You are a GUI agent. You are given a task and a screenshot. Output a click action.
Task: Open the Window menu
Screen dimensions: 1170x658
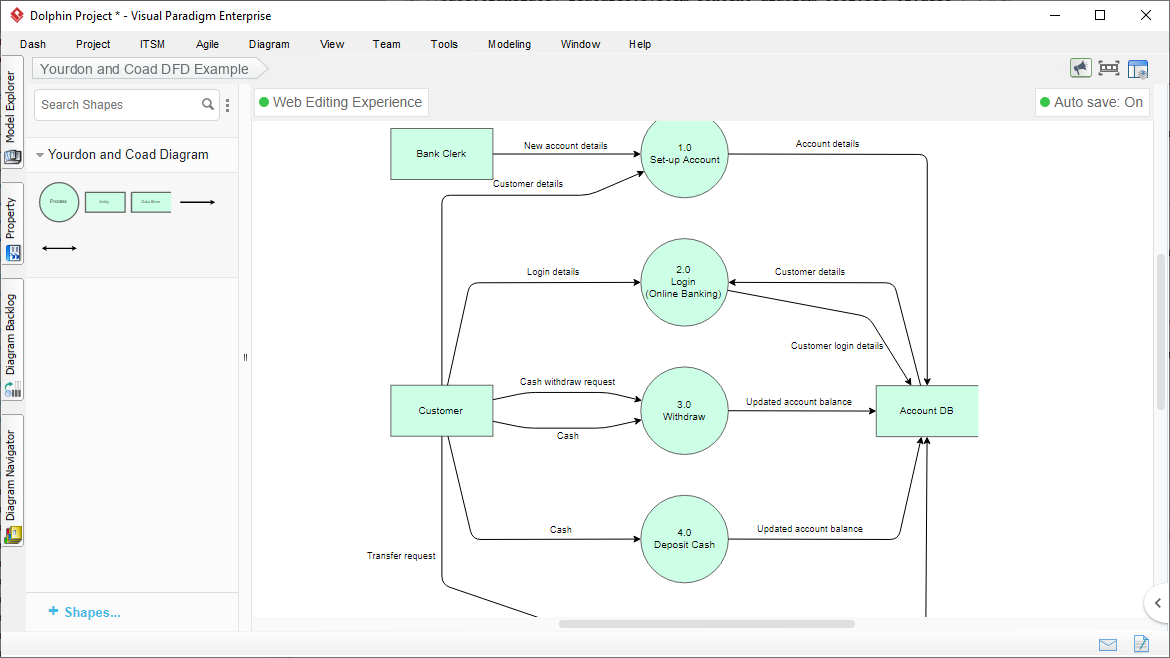(x=581, y=44)
